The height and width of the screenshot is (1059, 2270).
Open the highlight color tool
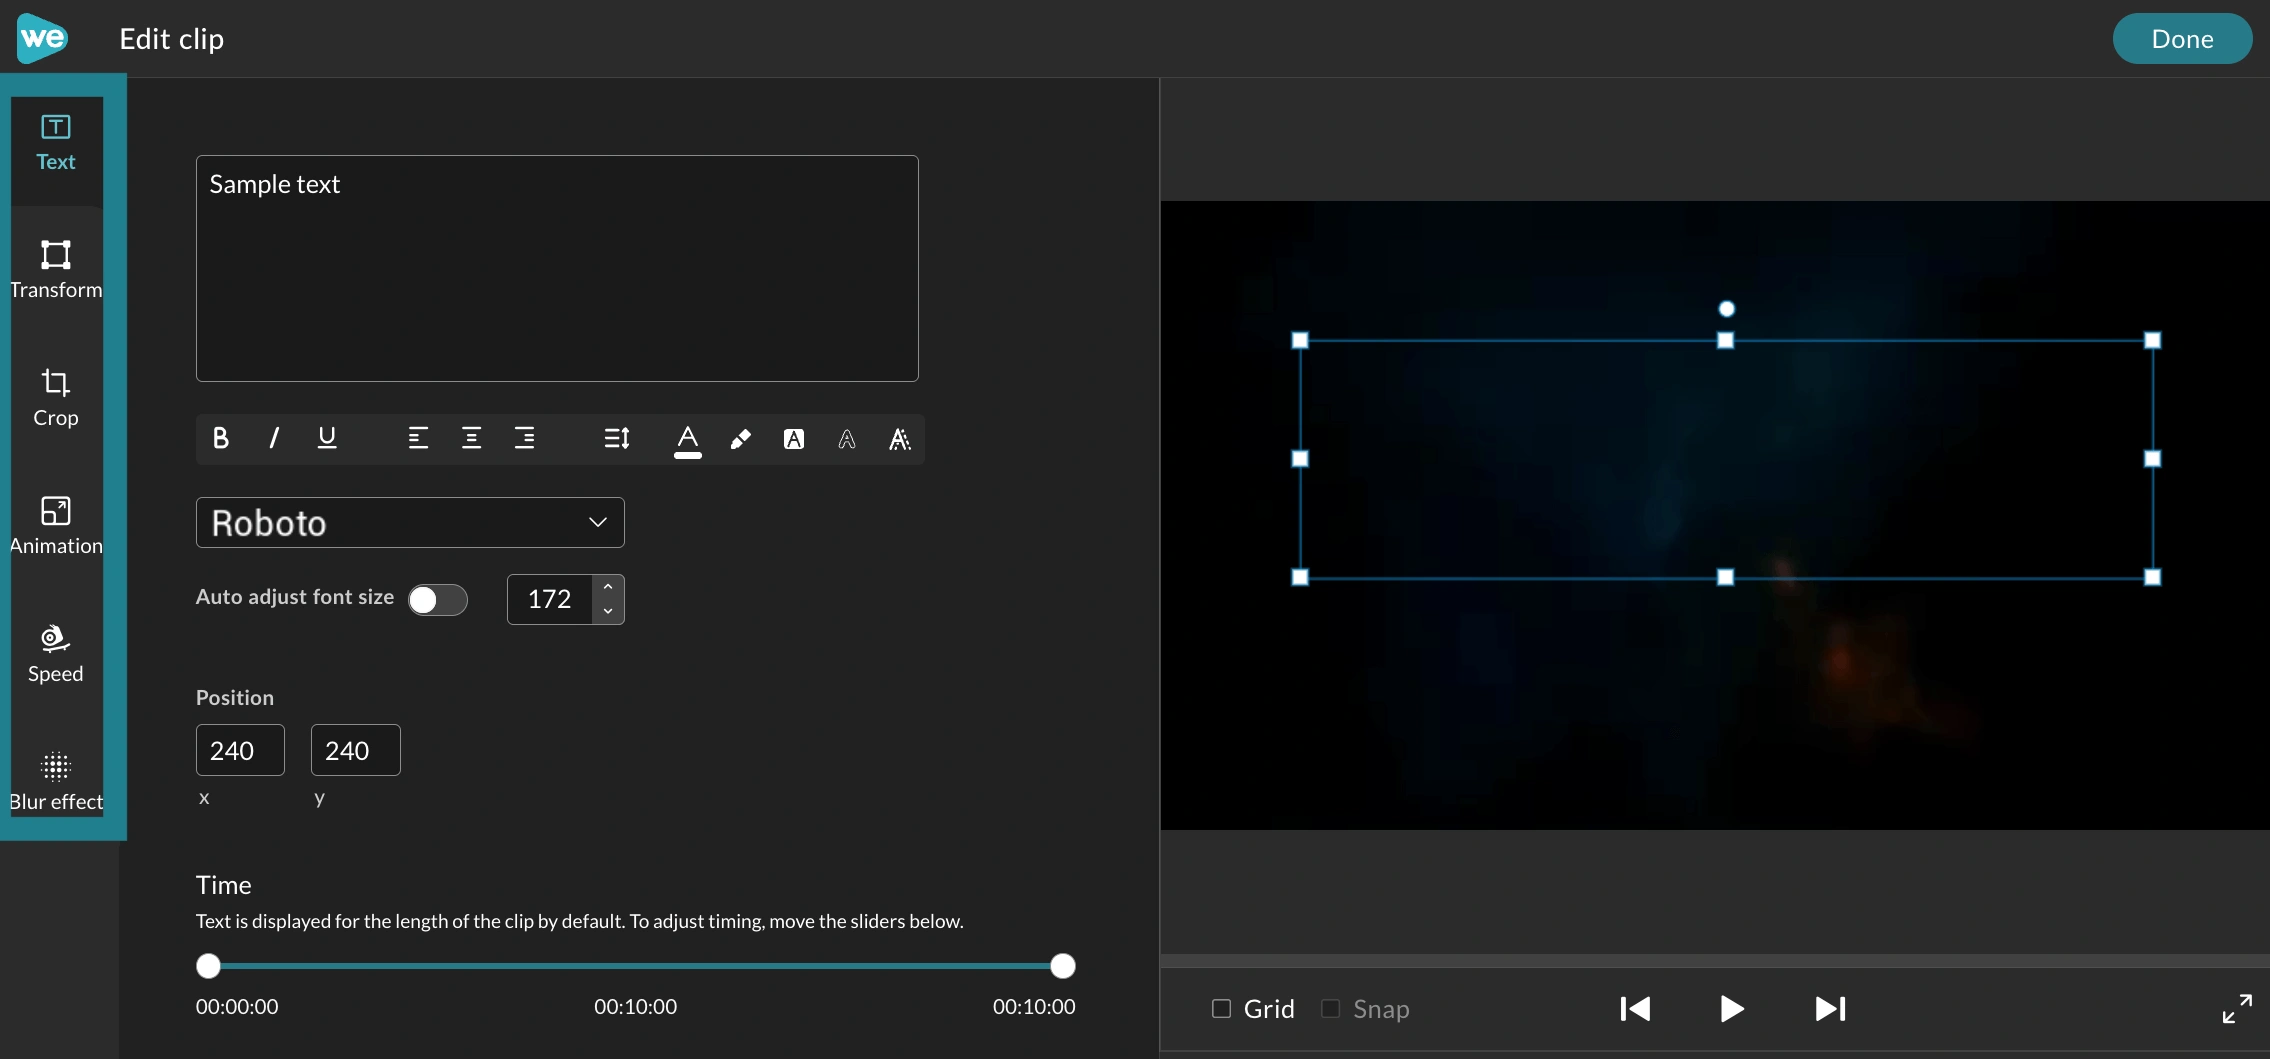click(x=741, y=439)
